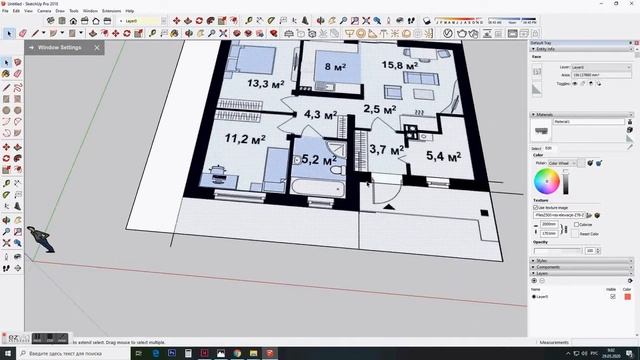Click Match Color of Object icon
This screenshot has width=640, height=360.
pyautogui.click(x=590, y=163)
